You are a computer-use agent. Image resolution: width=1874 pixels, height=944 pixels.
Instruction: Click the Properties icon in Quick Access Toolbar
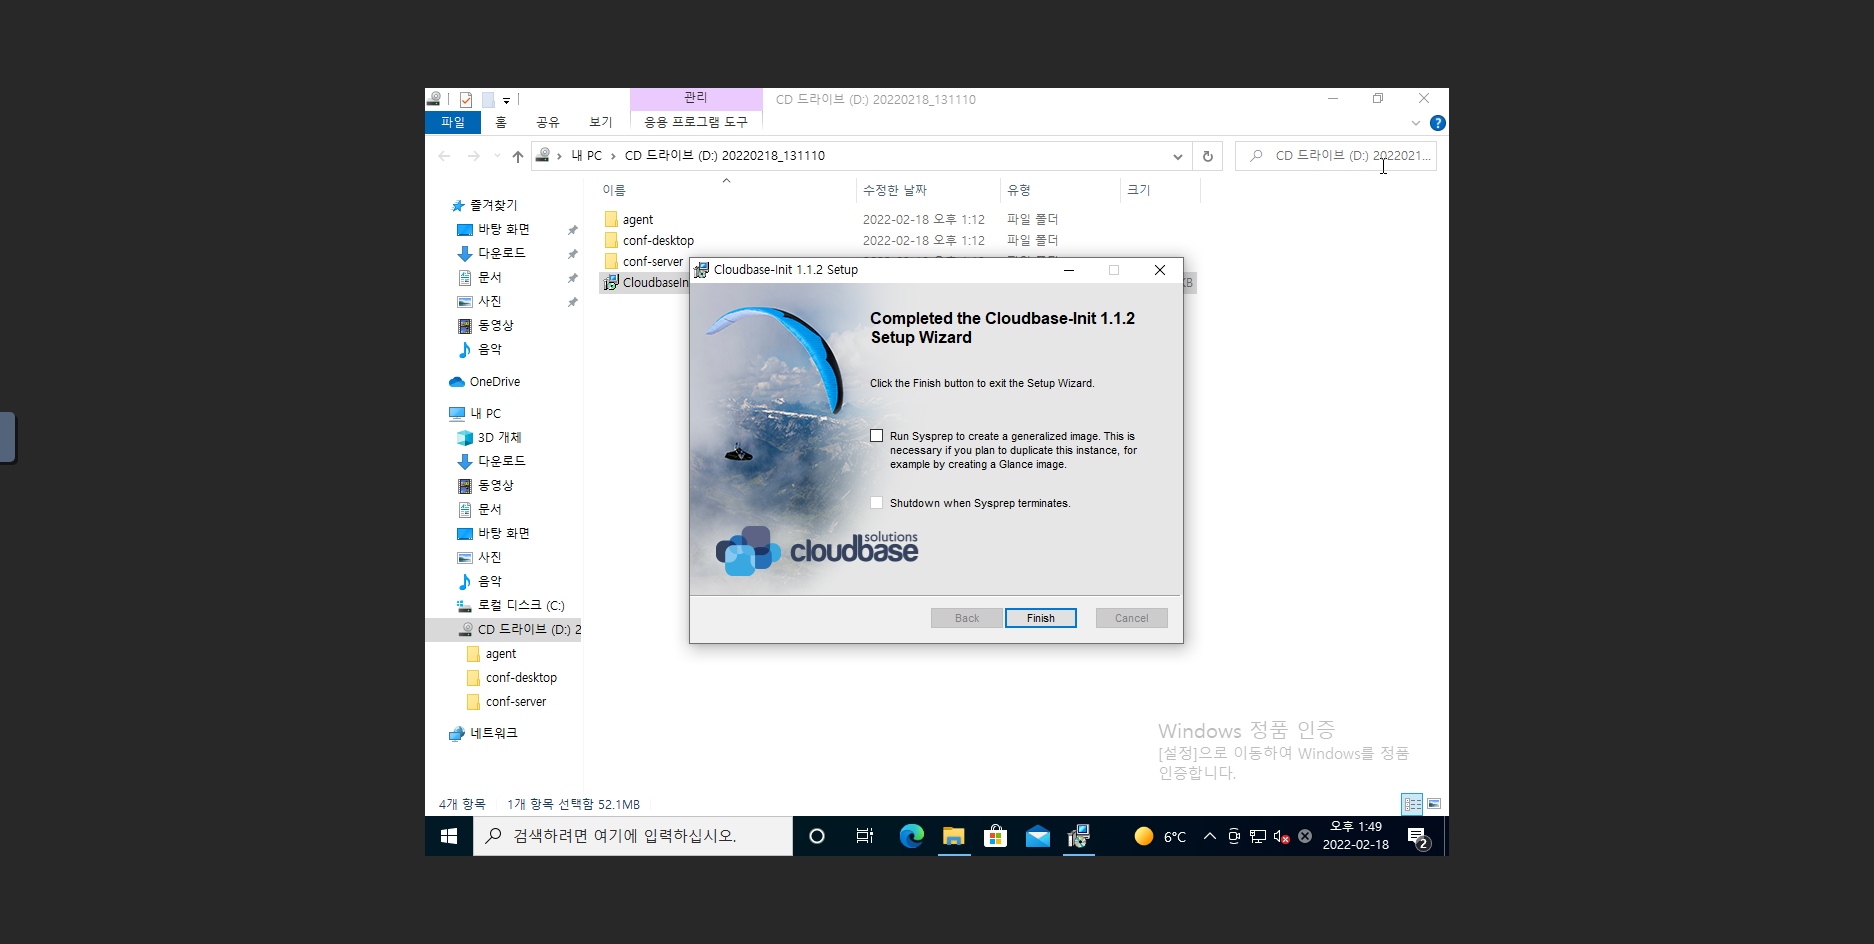pos(466,100)
